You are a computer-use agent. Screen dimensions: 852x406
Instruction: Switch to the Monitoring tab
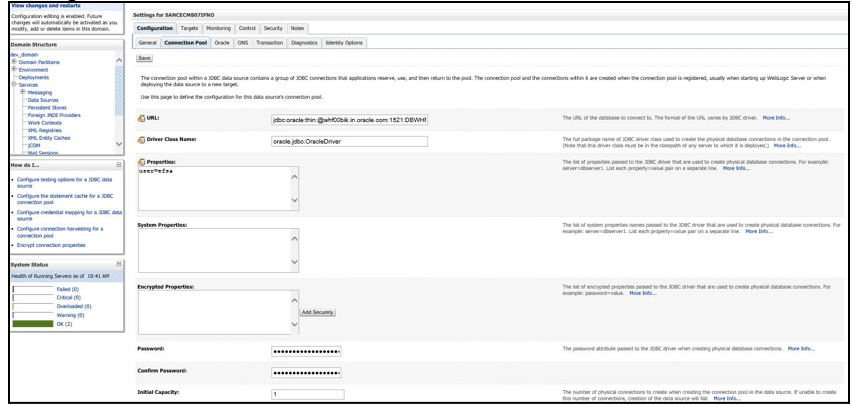[x=218, y=28]
